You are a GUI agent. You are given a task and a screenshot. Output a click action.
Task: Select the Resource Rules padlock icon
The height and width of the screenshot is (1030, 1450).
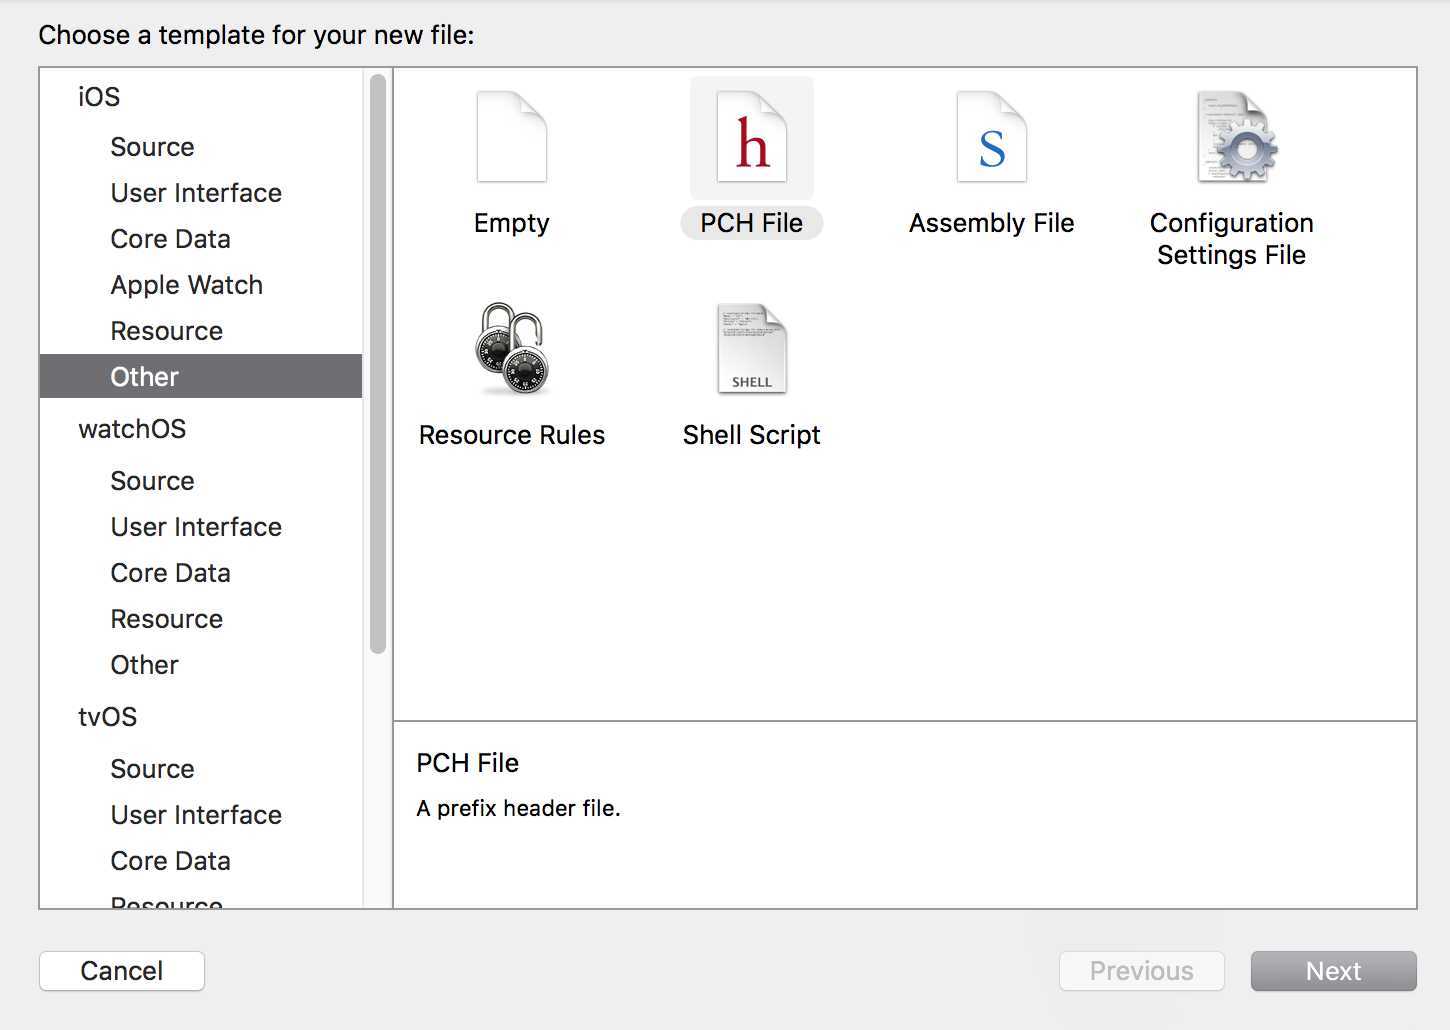click(x=512, y=349)
